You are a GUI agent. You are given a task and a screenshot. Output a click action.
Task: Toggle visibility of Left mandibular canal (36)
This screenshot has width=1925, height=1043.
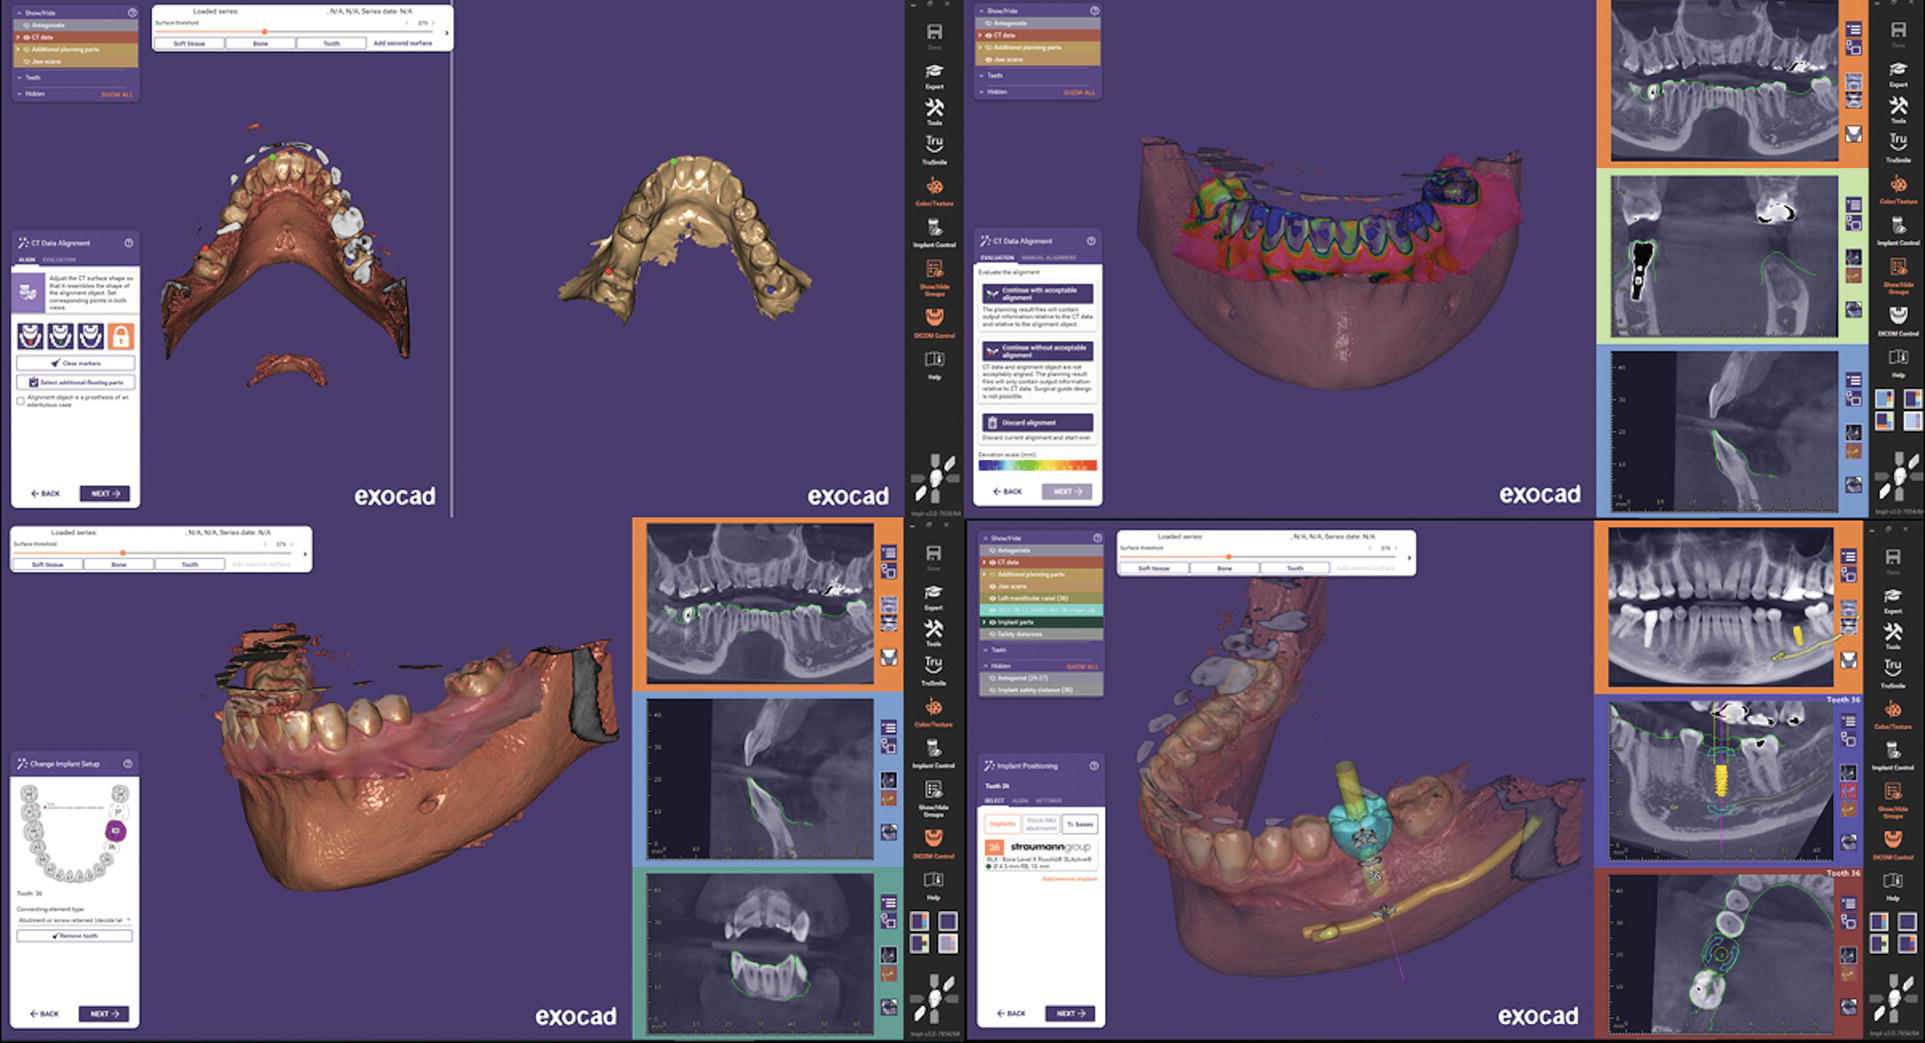(x=992, y=598)
